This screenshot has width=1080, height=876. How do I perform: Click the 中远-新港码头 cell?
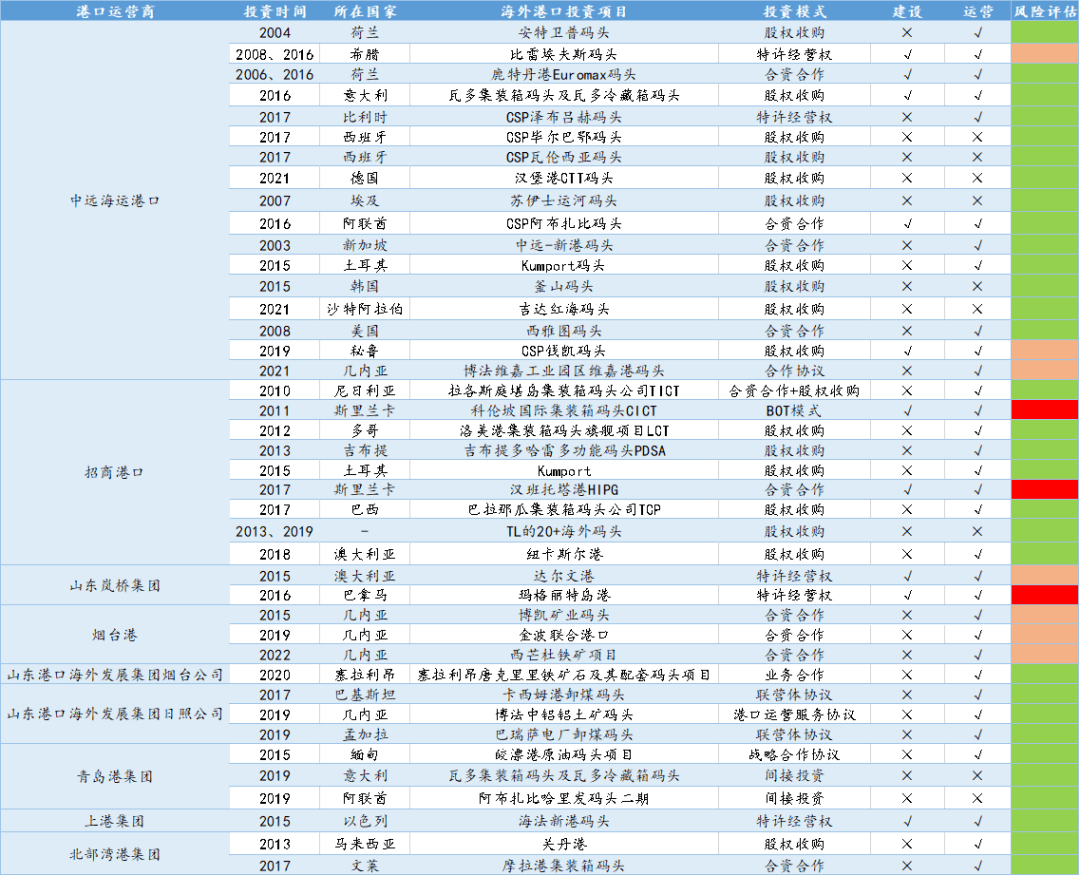coord(564,245)
